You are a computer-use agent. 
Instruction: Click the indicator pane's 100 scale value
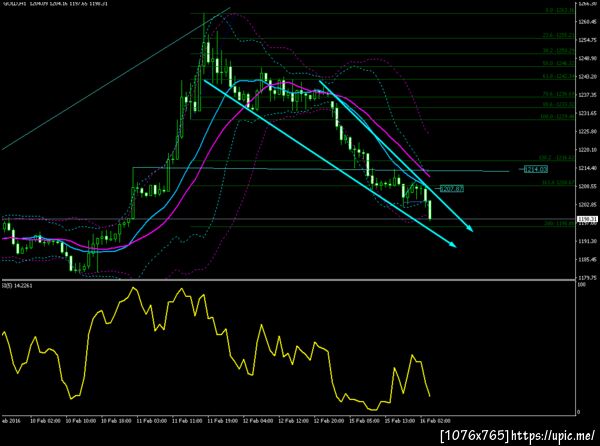tap(582, 285)
